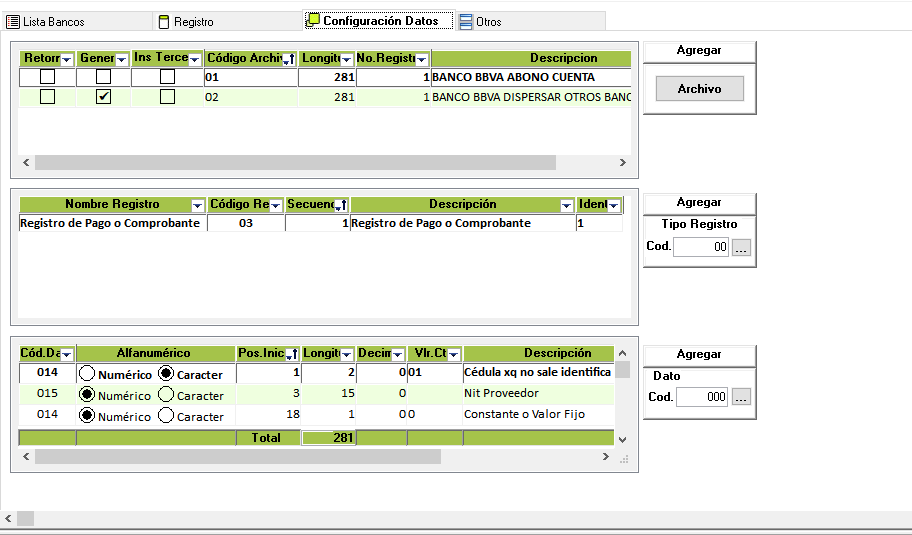This screenshot has width=912, height=535.
Task: Select Numérico radio in the Cédula row
Action: tap(87, 374)
